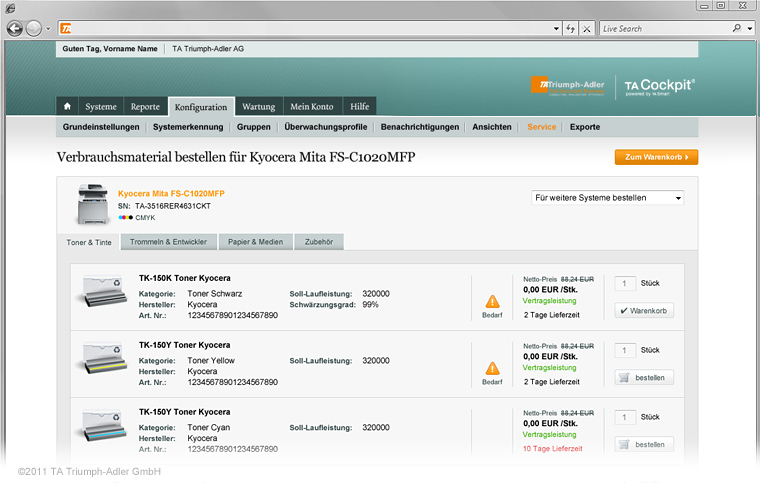The height and width of the screenshot is (483, 760).
Task: Click Vertragsleistung text for Toner Schwarz
Action: (x=550, y=301)
